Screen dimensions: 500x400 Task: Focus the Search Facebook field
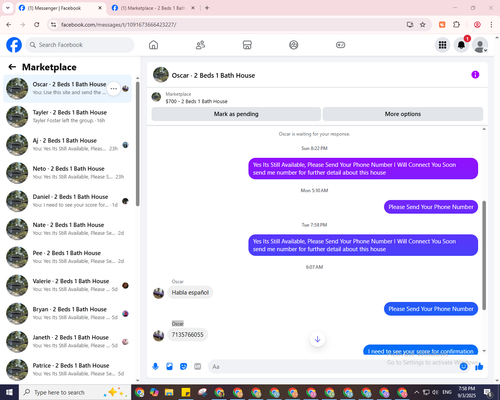(80, 45)
